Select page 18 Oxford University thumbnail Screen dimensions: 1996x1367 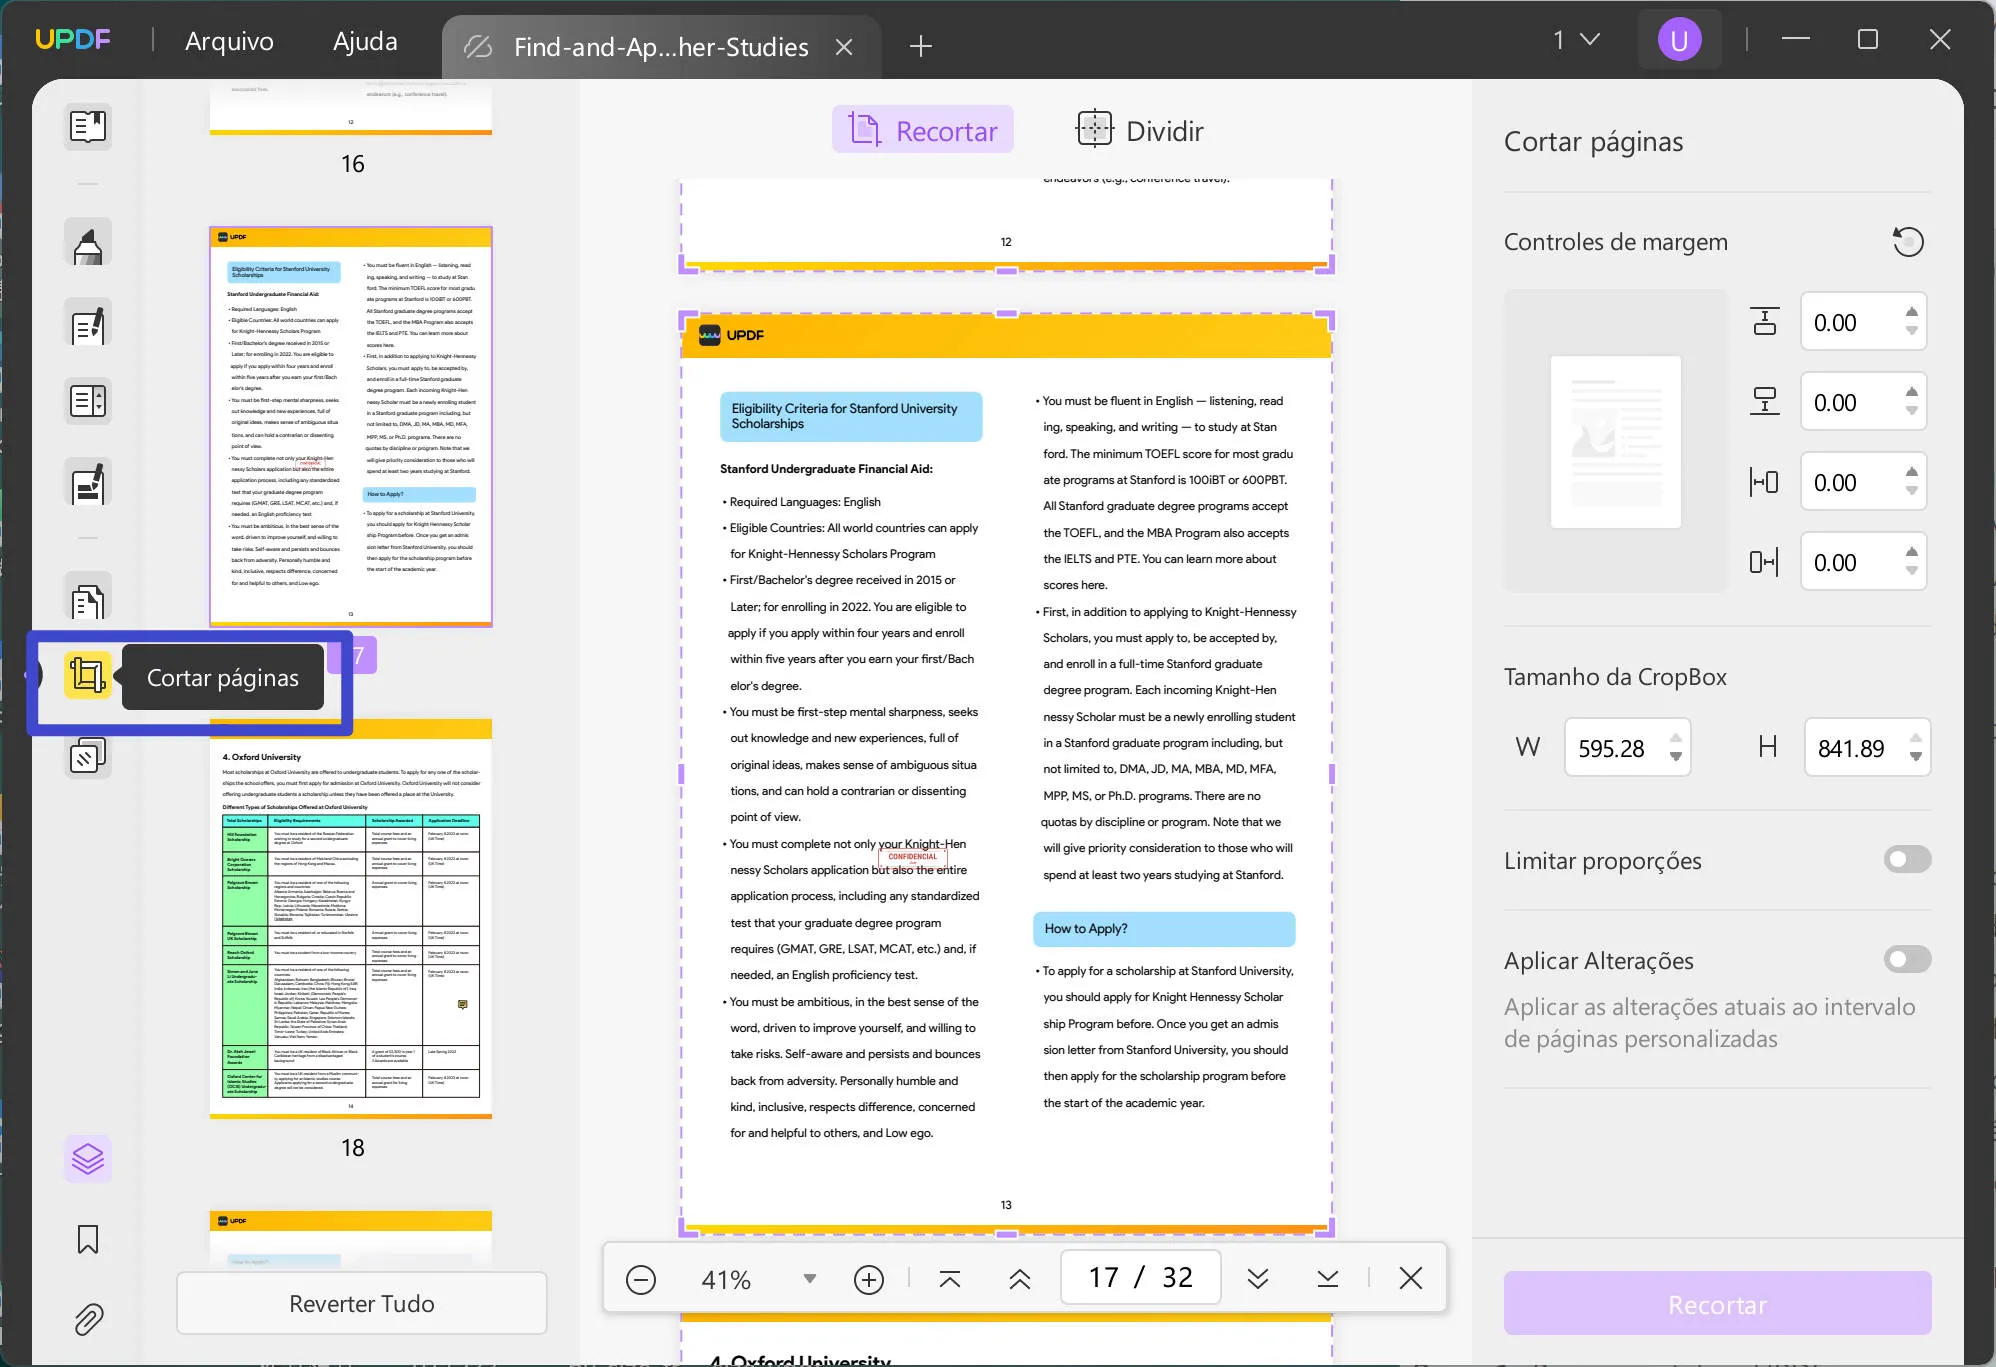click(351, 918)
